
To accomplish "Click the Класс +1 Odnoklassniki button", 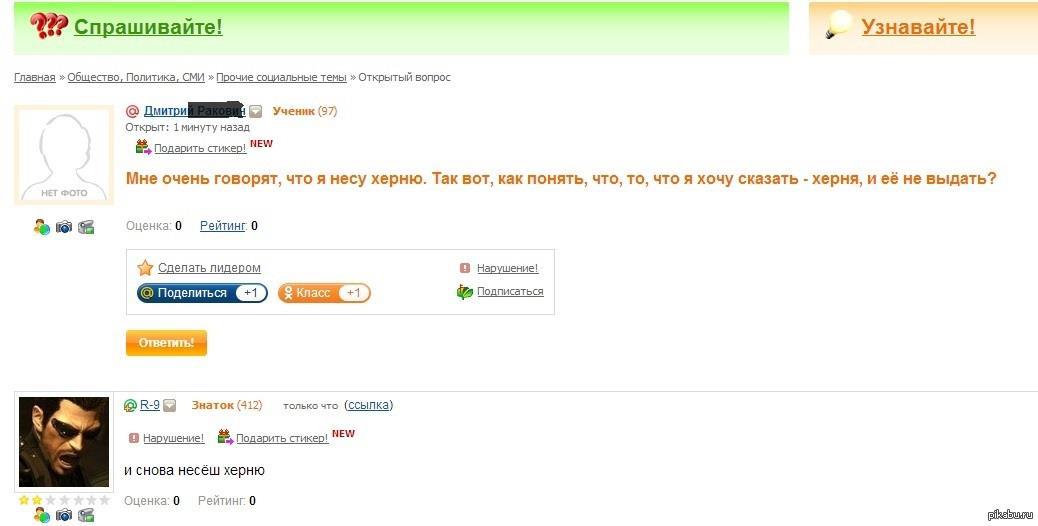I will click(324, 292).
